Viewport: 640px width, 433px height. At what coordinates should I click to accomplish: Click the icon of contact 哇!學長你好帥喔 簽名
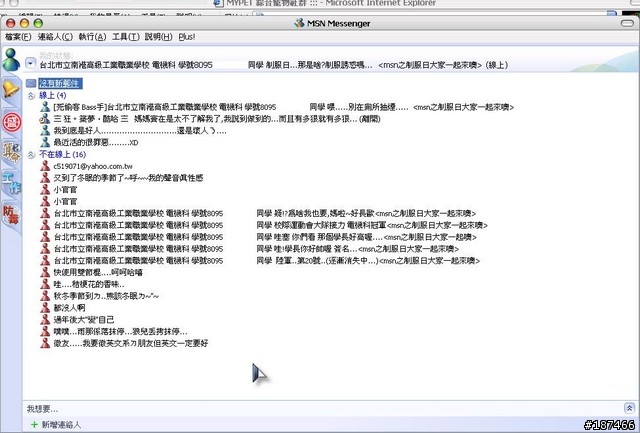tap(45, 249)
